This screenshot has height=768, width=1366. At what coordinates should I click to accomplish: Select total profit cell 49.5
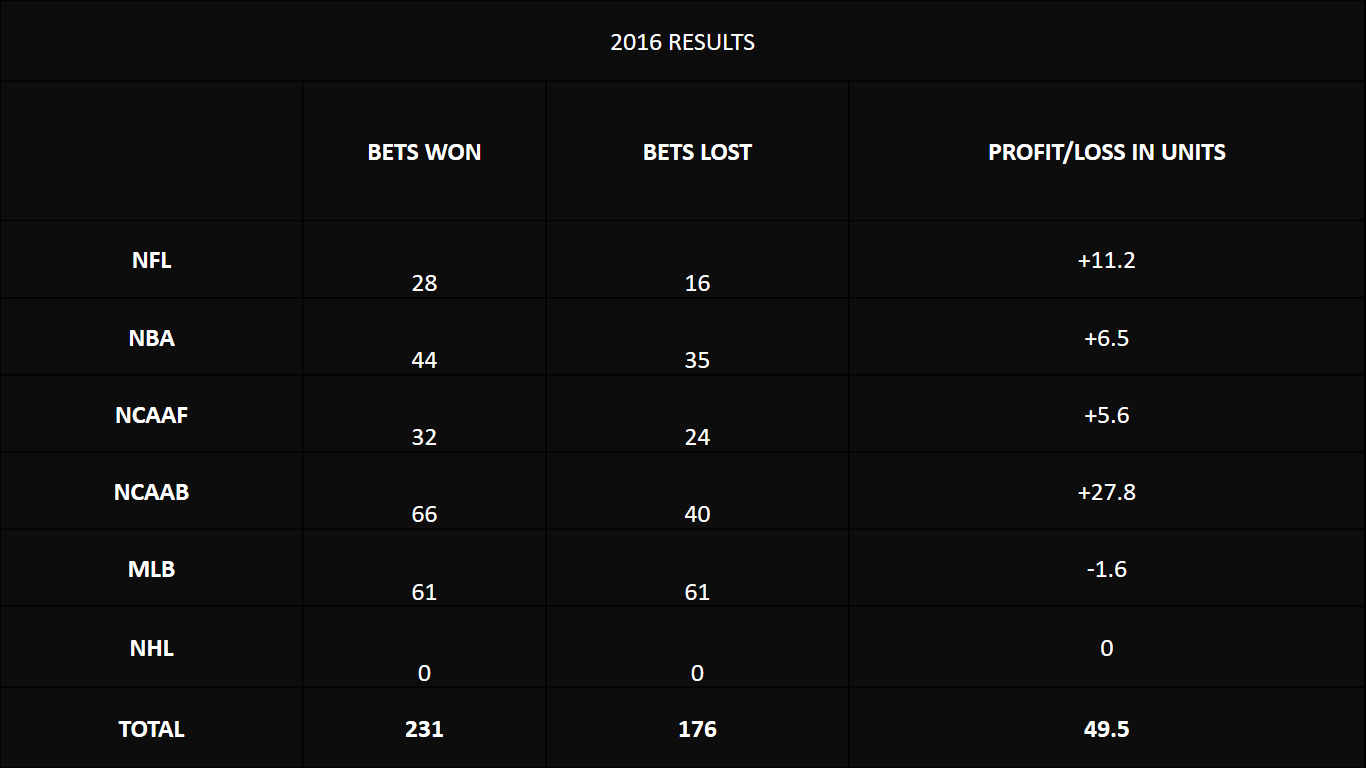(x=1107, y=729)
